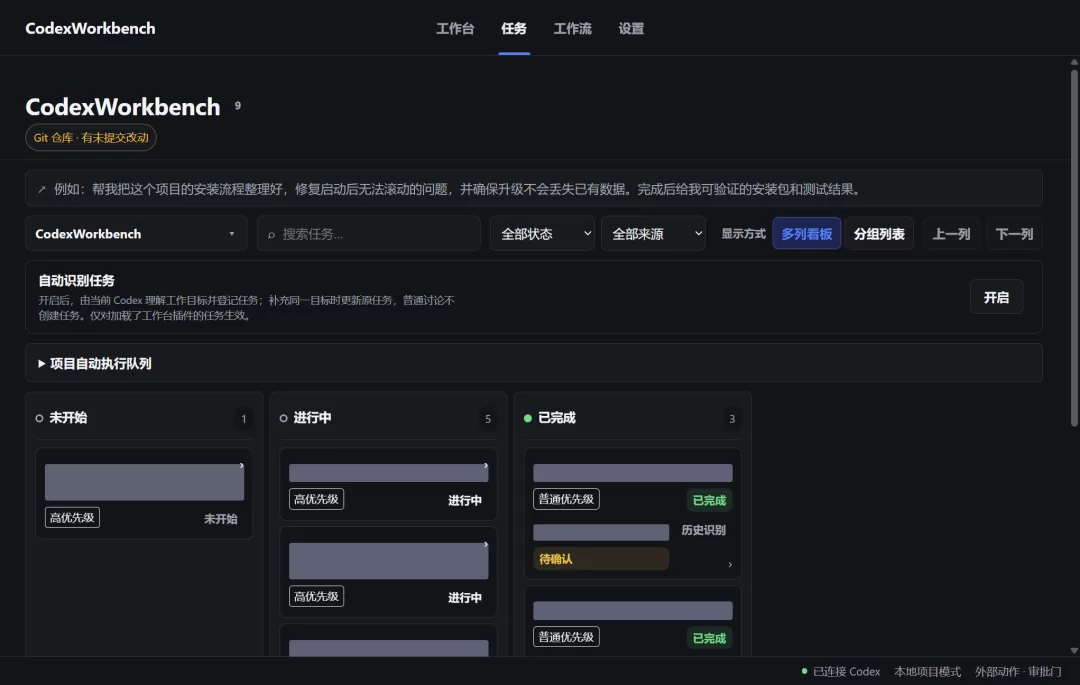The width and height of the screenshot is (1080, 685).
Task: Click the 已完成 column header
Action: [557, 418]
